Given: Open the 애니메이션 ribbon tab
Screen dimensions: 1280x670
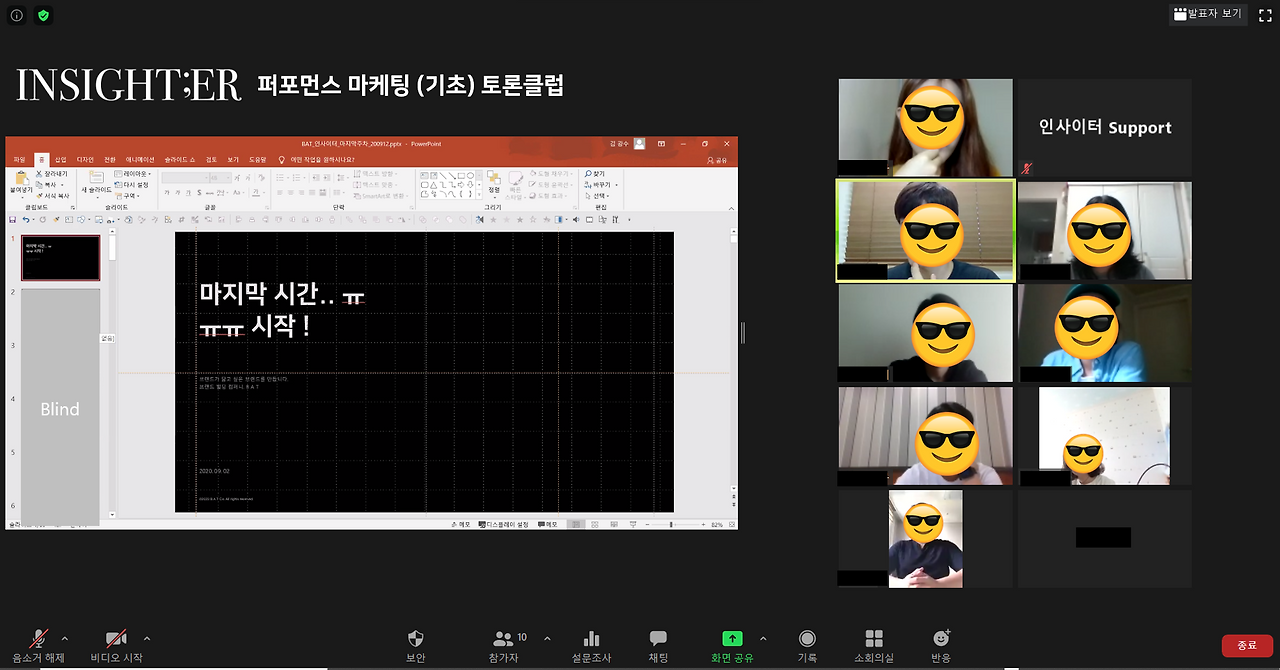Looking at the screenshot, I should pyautogui.click(x=138, y=159).
